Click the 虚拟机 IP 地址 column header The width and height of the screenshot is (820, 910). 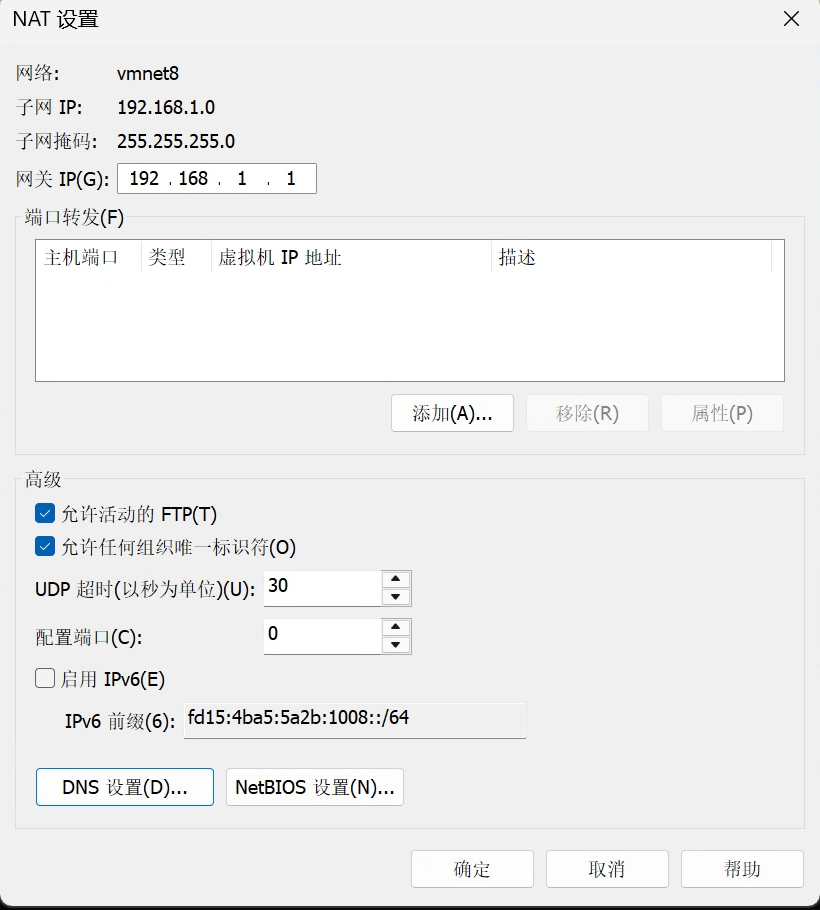[352, 257]
